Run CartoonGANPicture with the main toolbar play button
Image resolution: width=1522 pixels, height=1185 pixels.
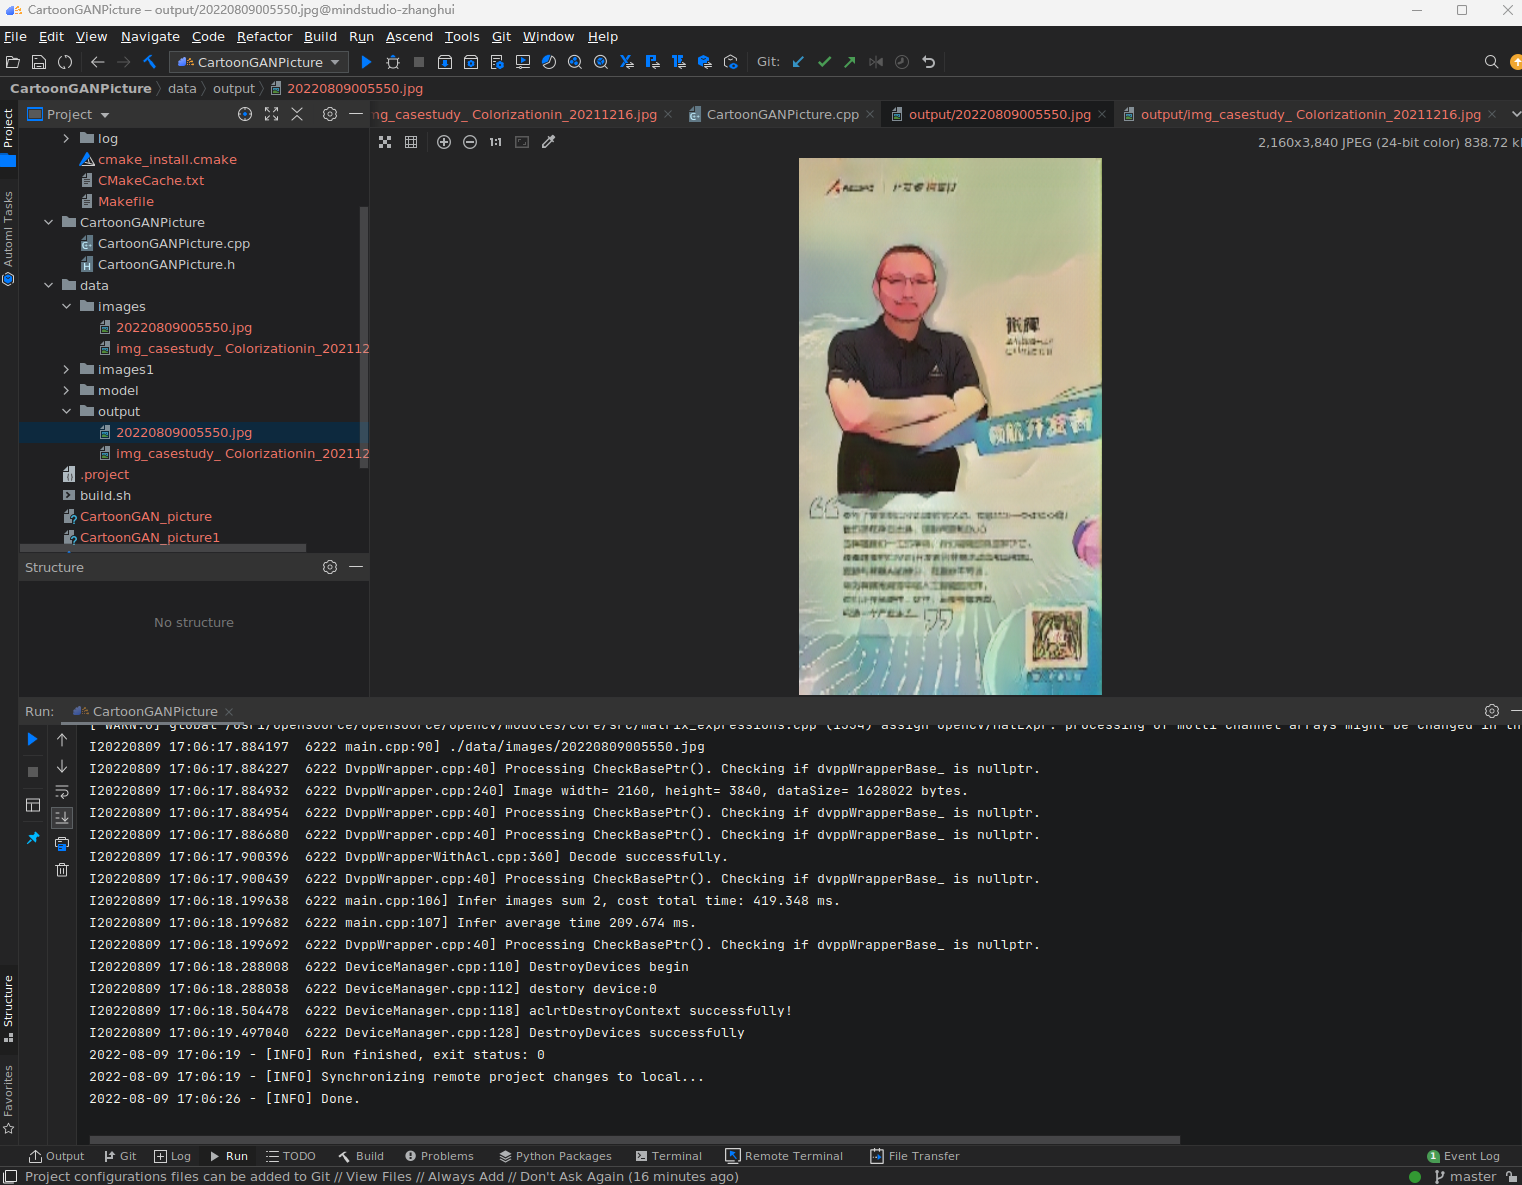pos(366,62)
